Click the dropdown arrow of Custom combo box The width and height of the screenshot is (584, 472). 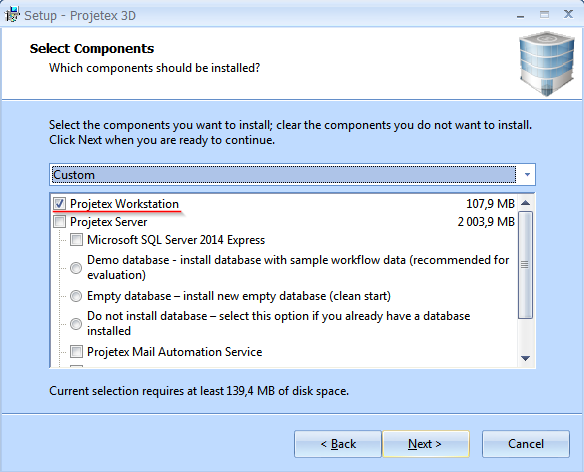click(x=527, y=174)
